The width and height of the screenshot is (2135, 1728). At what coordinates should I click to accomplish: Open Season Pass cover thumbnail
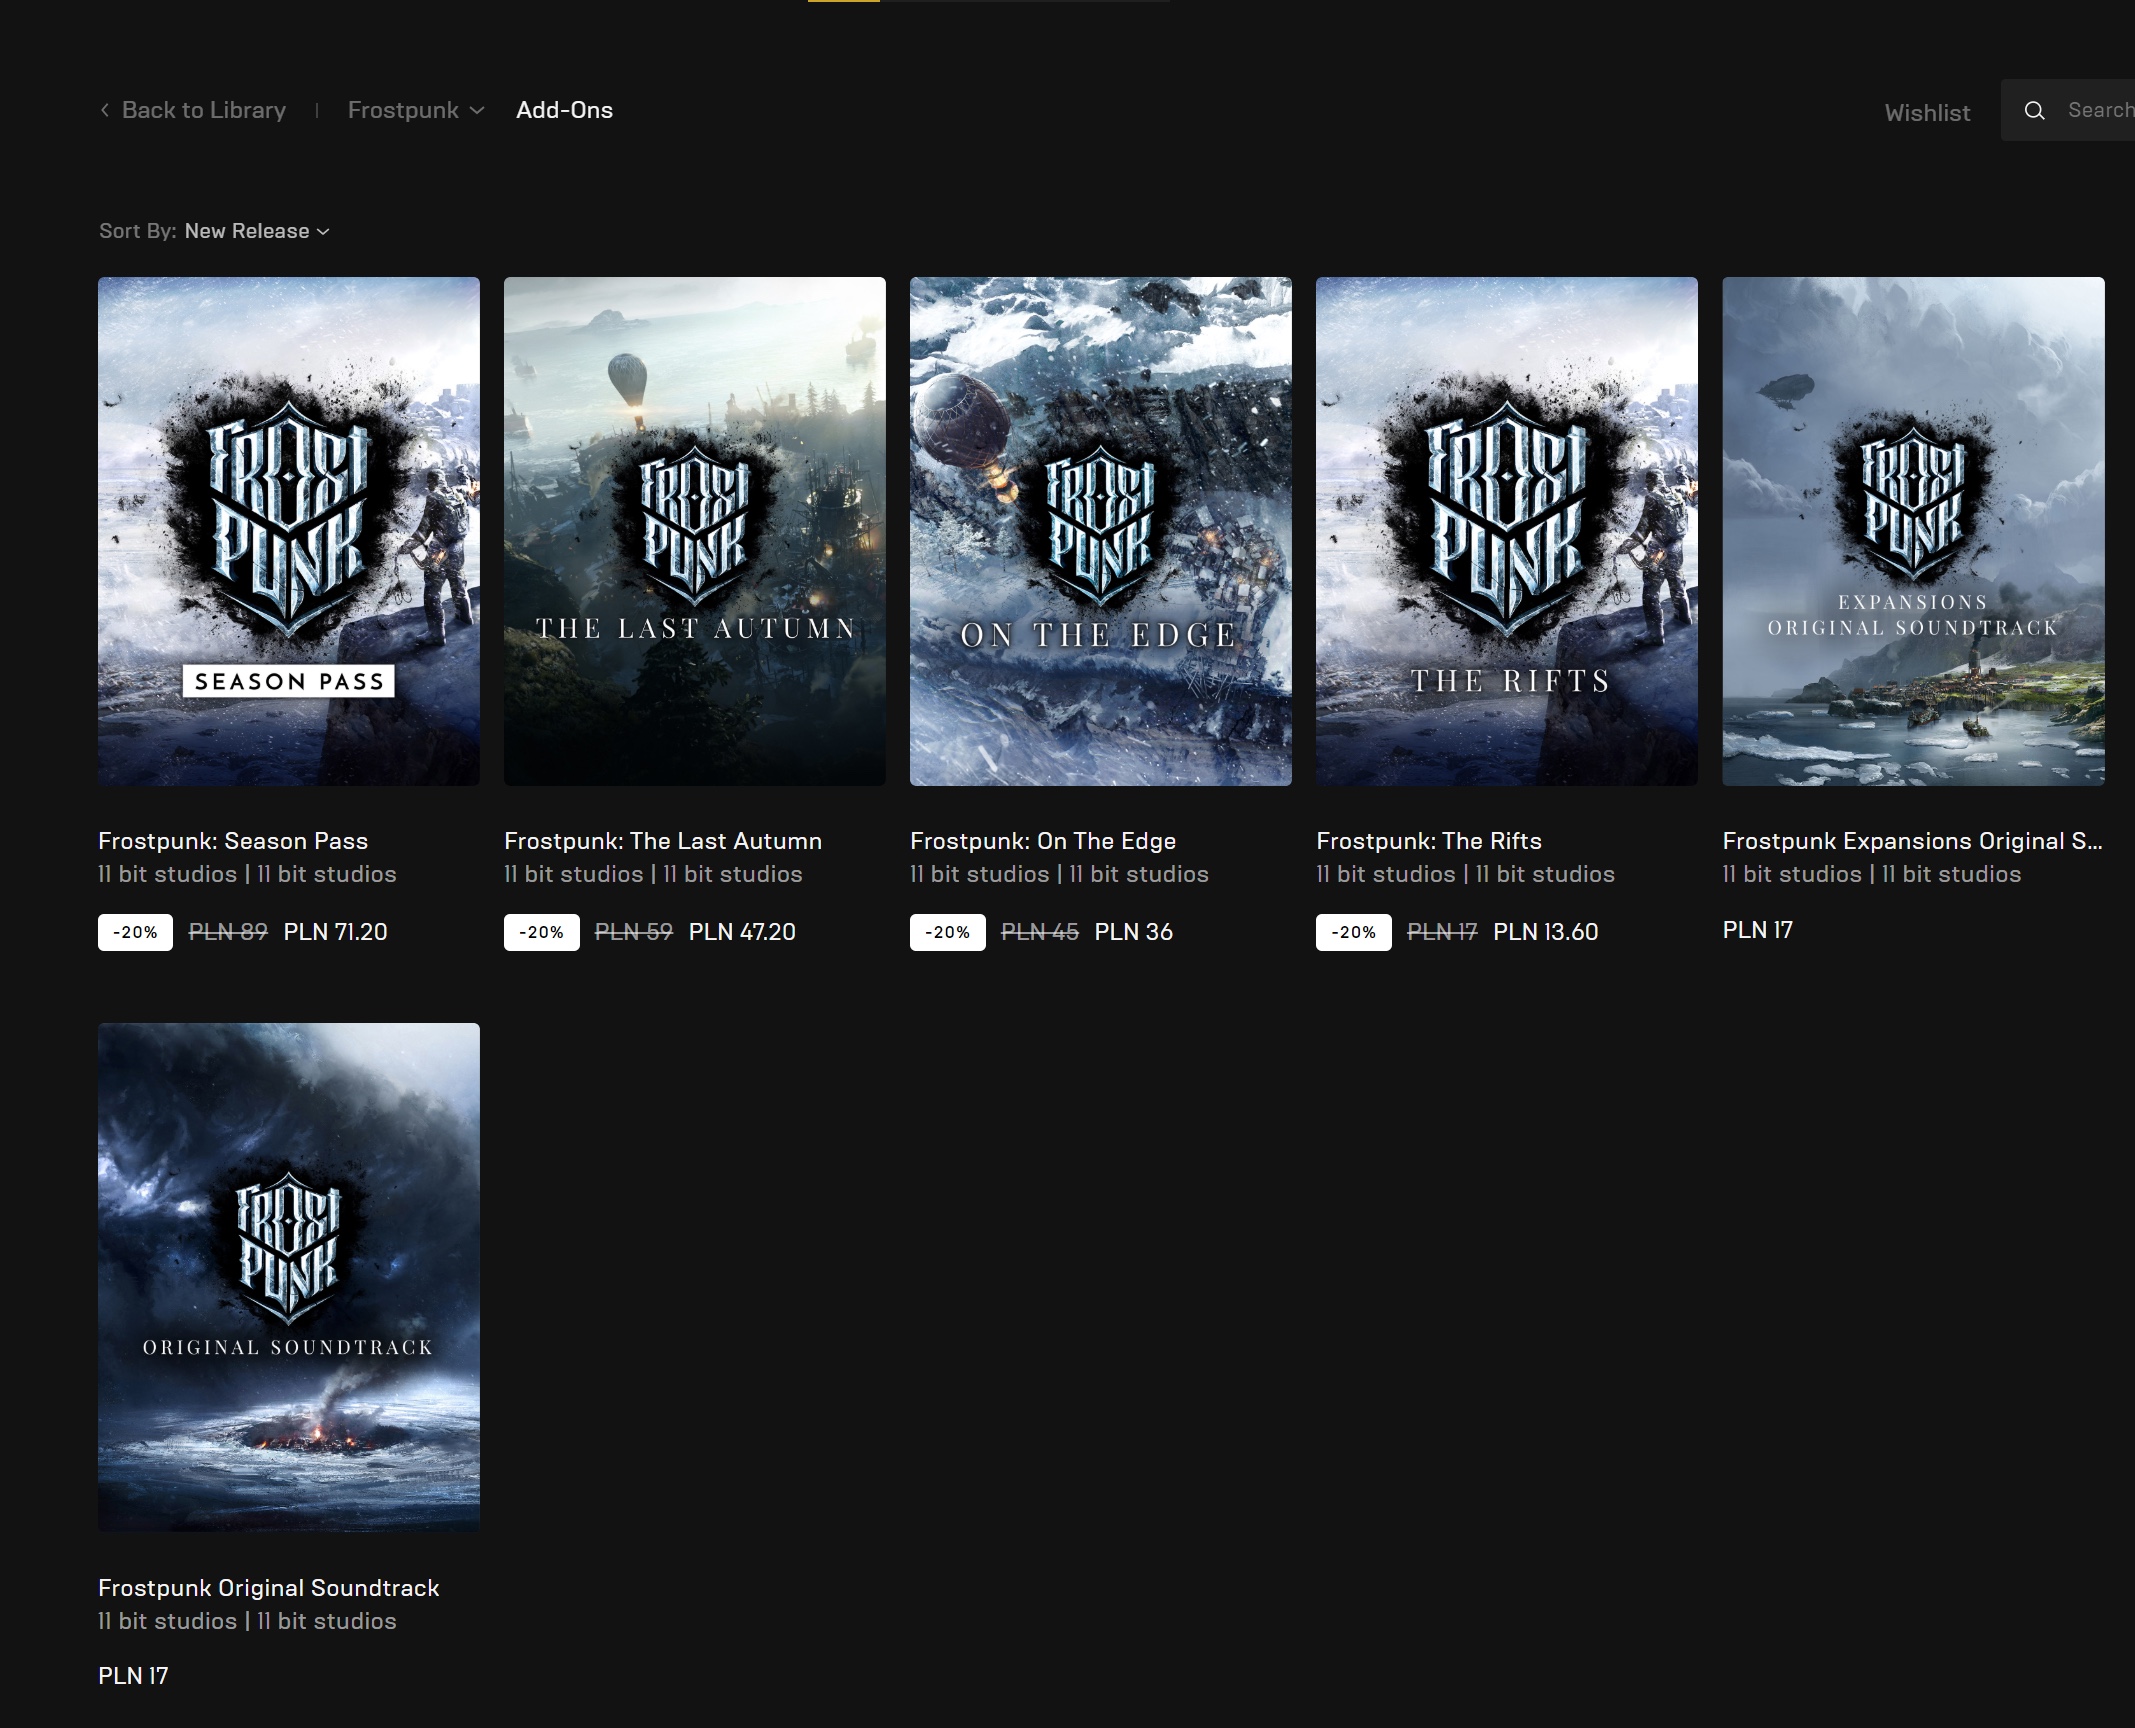pyautogui.click(x=288, y=531)
